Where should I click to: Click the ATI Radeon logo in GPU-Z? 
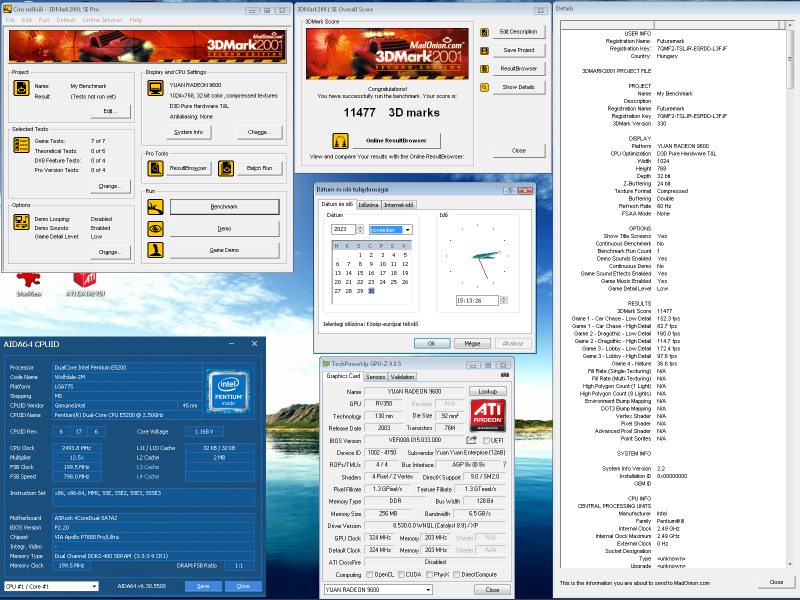pos(487,415)
